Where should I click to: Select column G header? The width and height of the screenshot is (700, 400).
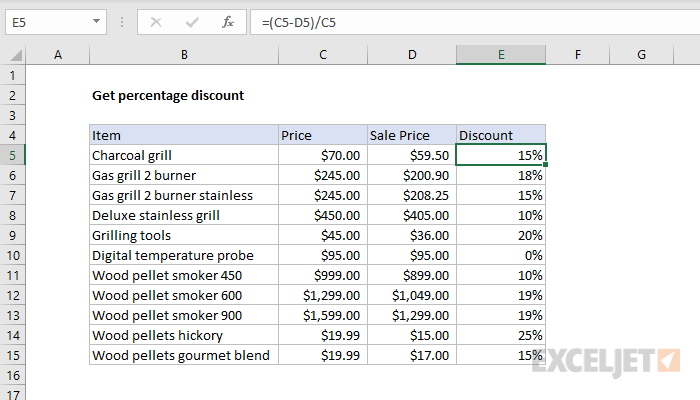[x=641, y=55]
